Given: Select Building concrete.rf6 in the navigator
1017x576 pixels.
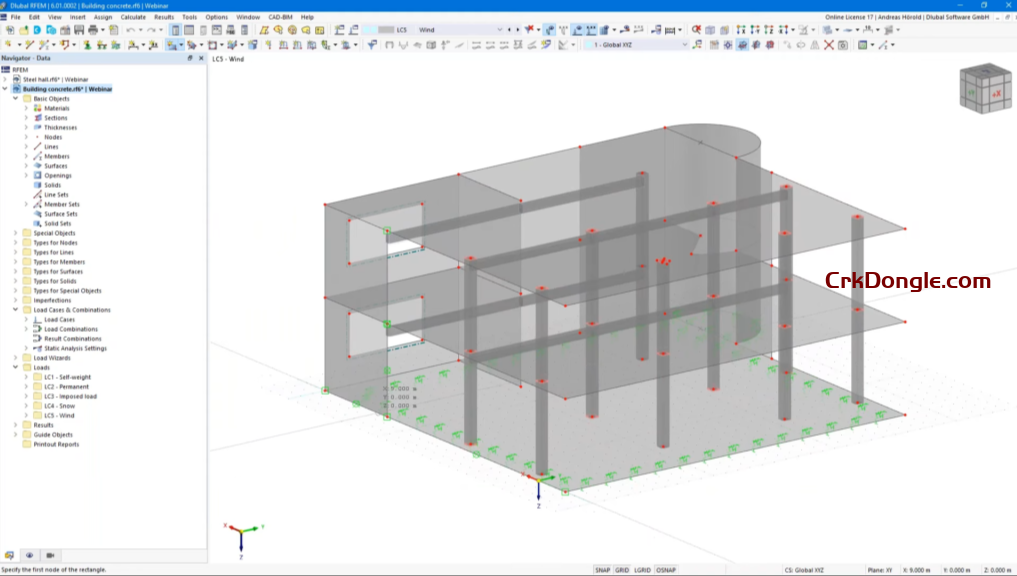Looking at the screenshot, I should 67,89.
